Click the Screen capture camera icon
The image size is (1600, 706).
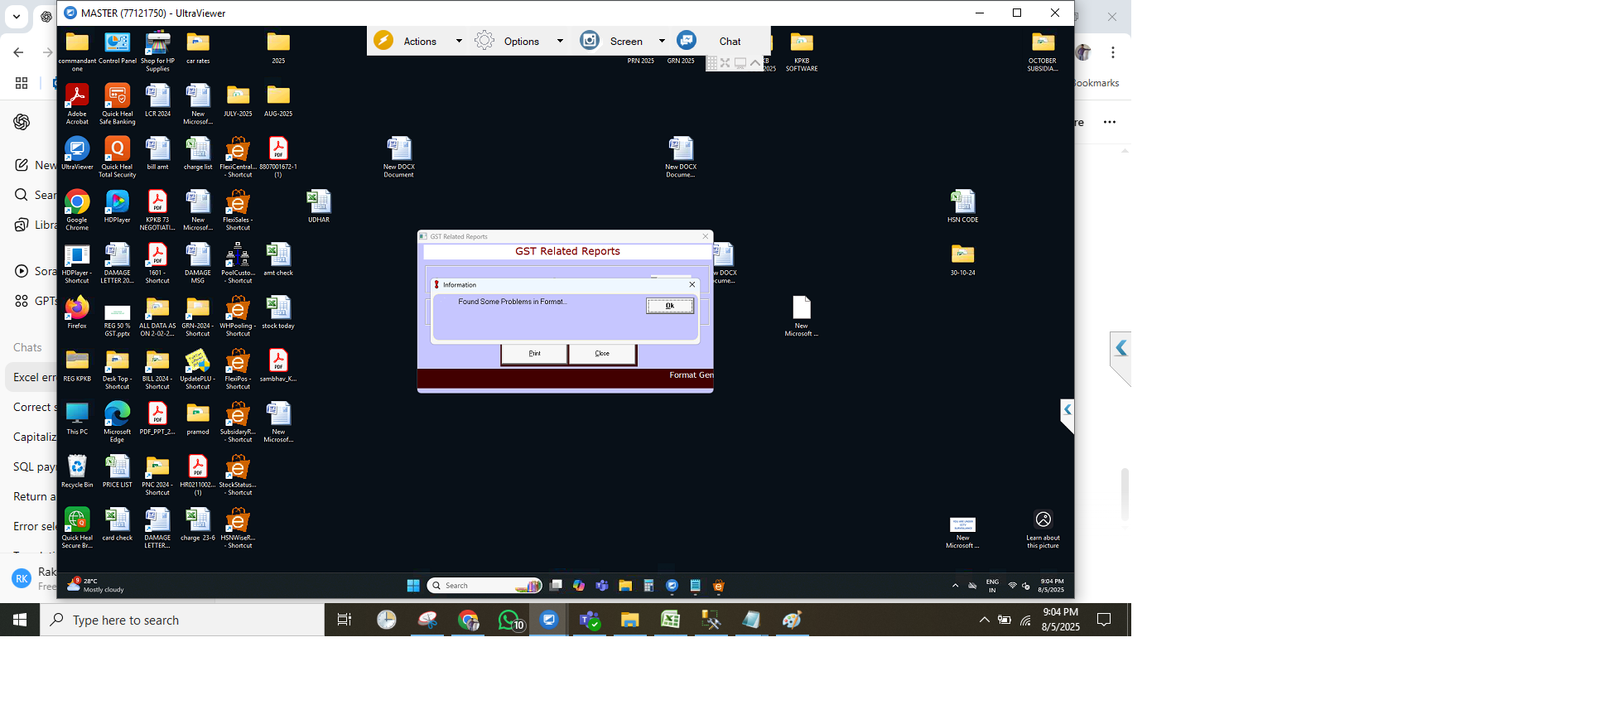coord(590,40)
